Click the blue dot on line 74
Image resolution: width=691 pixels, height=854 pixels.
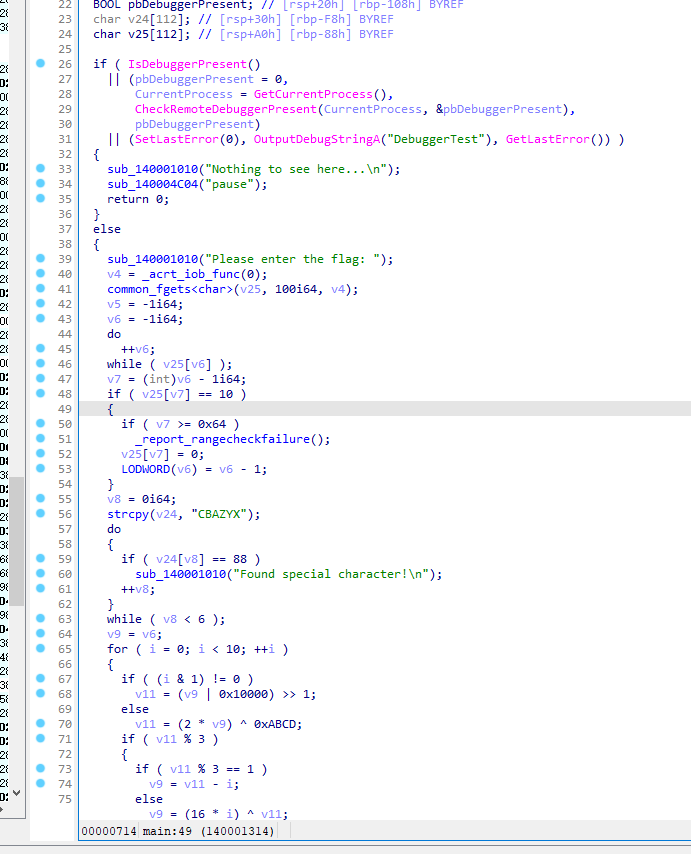click(40, 784)
